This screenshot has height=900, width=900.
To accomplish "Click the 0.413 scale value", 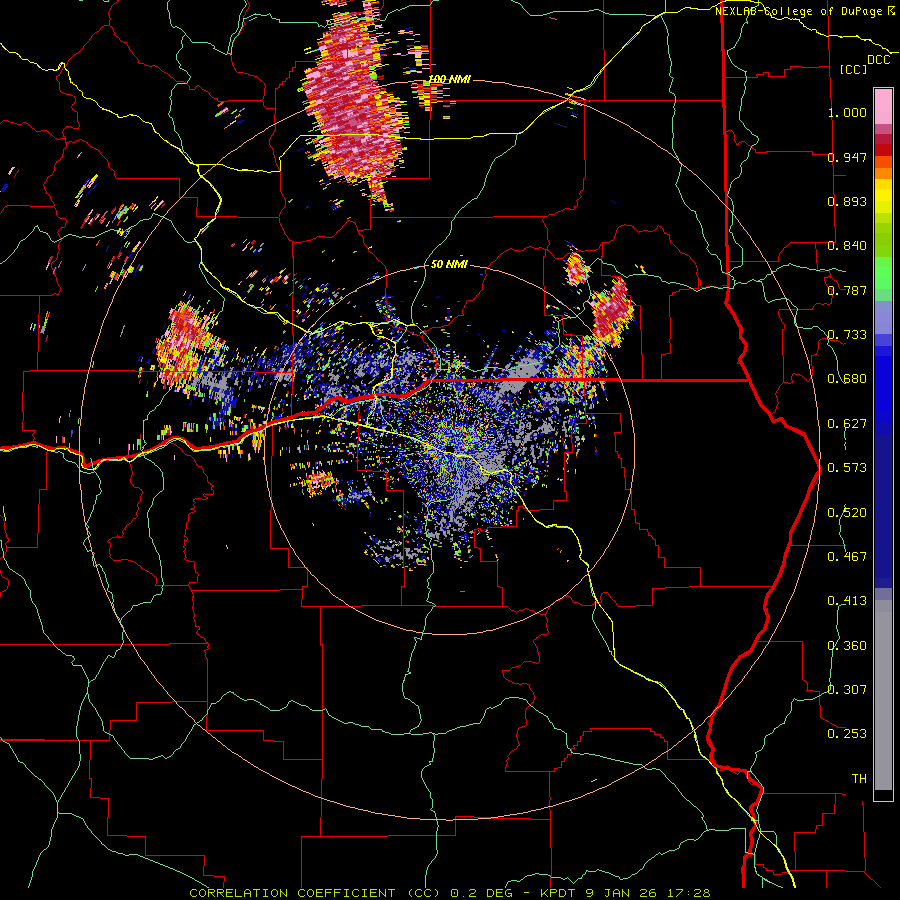I will point(847,601).
